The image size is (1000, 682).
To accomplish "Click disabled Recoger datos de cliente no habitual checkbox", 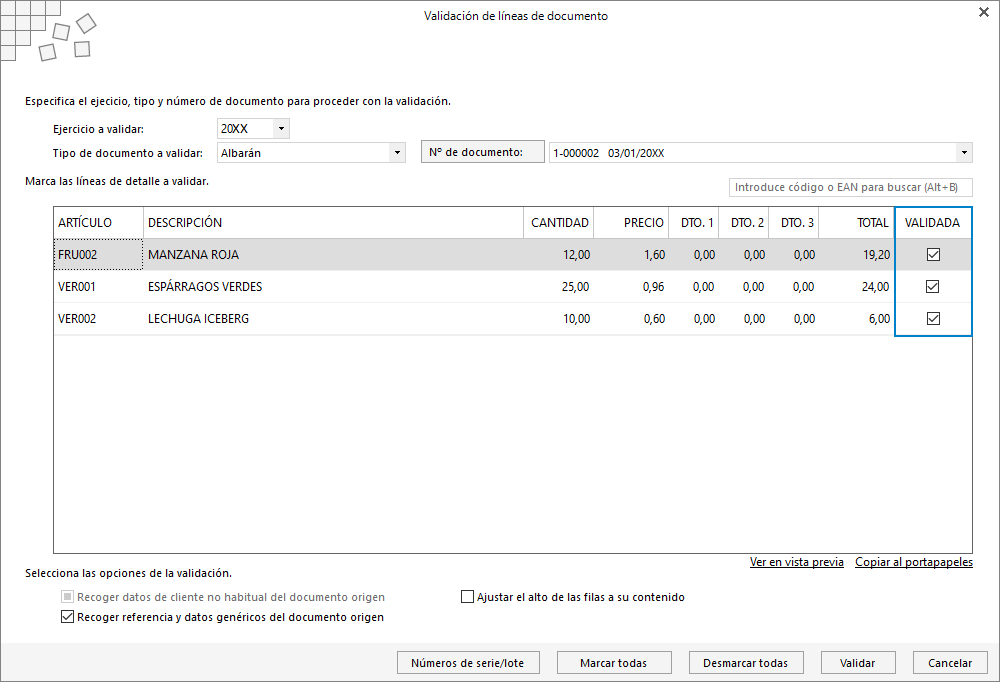I will [67, 597].
